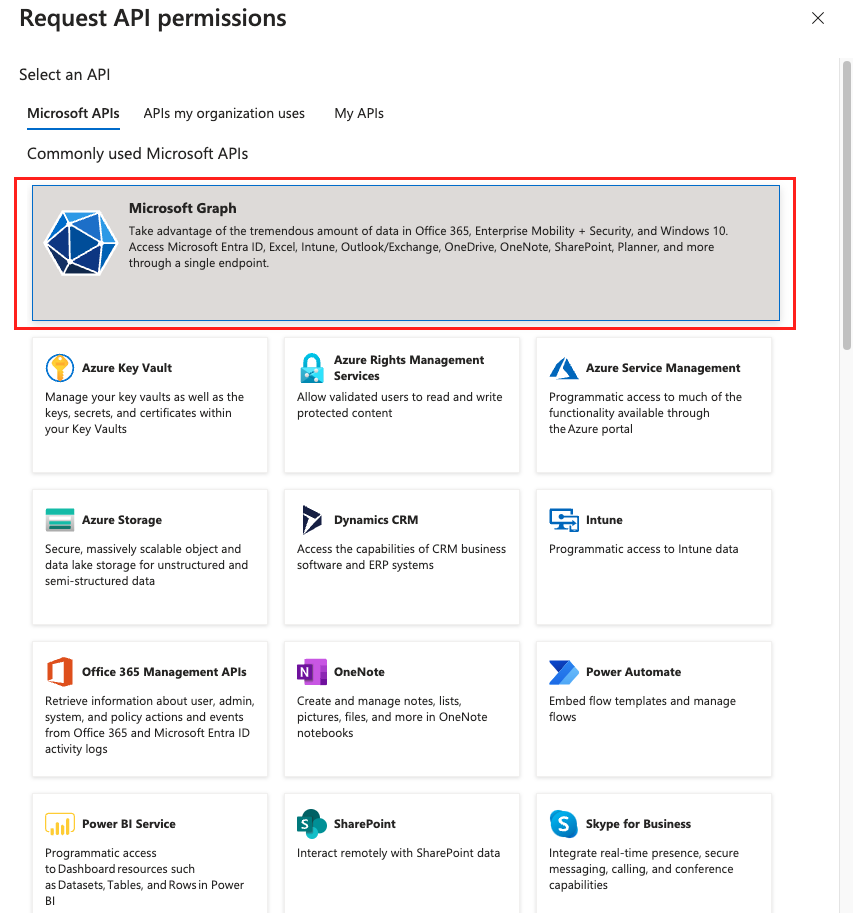Switch to the My APIs tab

[x=359, y=114]
